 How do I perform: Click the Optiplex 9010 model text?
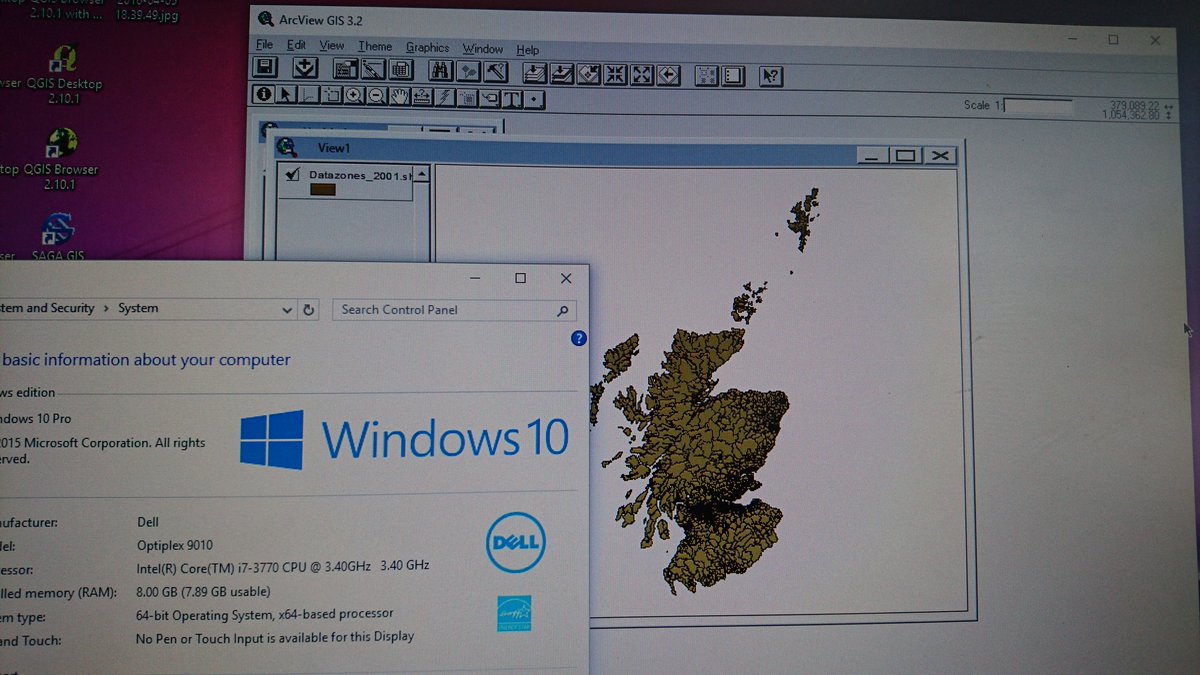click(x=173, y=546)
